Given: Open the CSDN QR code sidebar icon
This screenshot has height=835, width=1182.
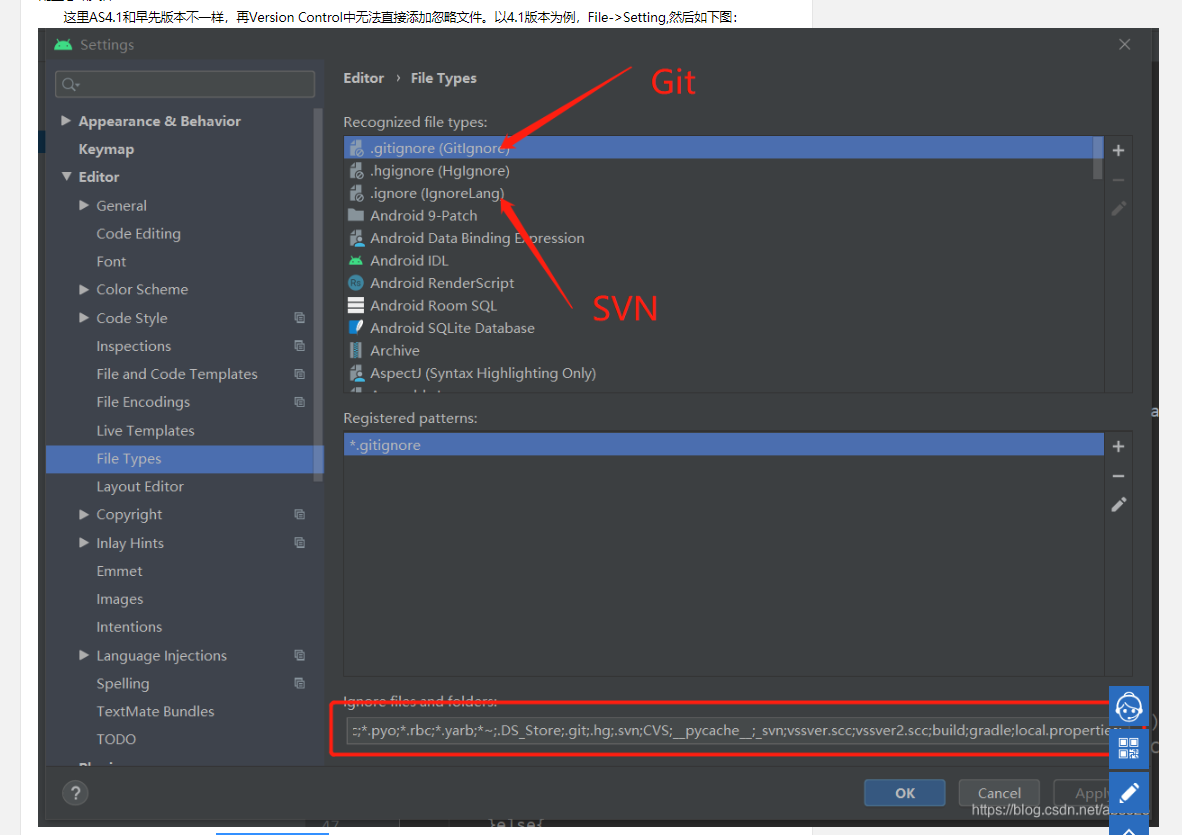Looking at the screenshot, I should click(1128, 748).
